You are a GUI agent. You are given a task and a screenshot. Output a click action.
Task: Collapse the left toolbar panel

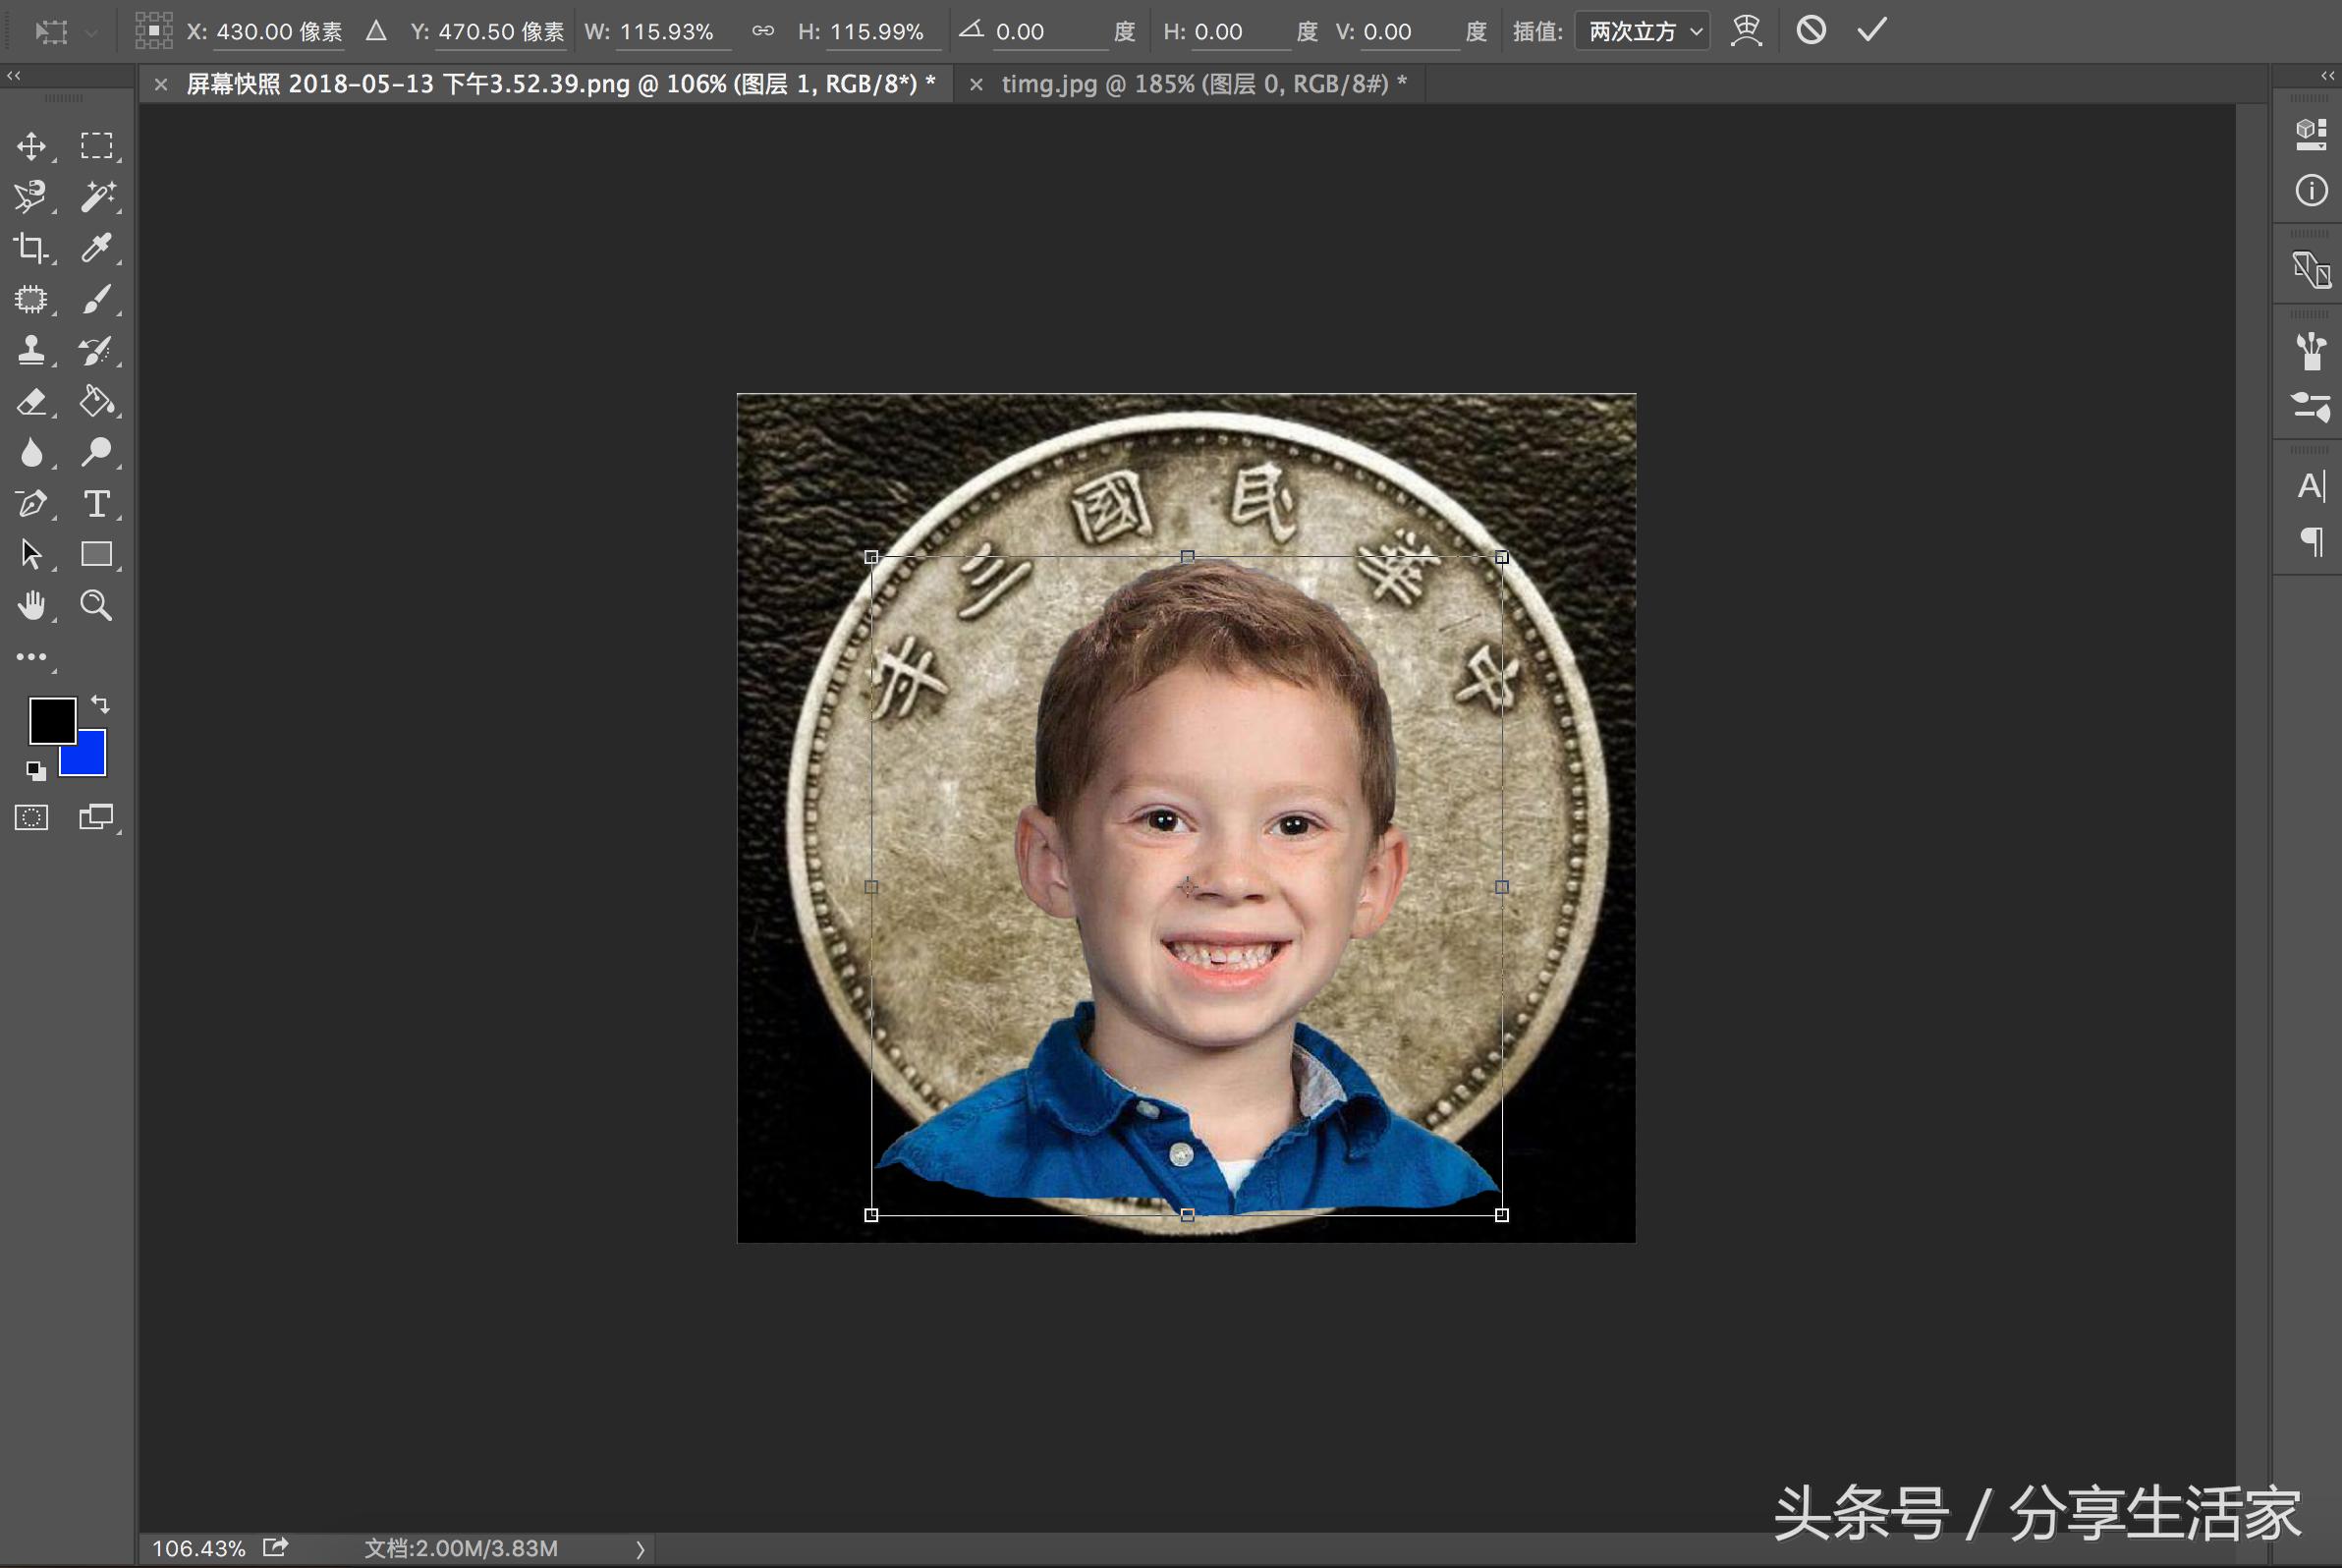tap(14, 75)
